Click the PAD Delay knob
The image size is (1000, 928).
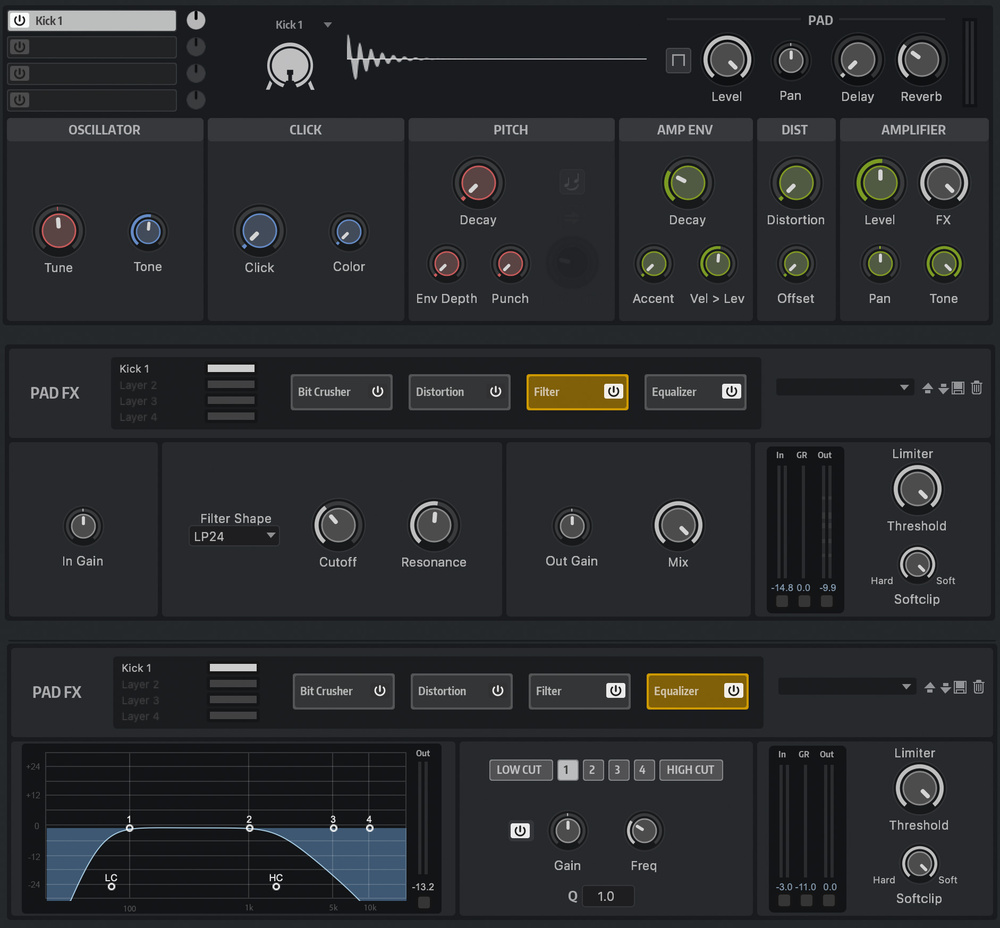click(857, 60)
